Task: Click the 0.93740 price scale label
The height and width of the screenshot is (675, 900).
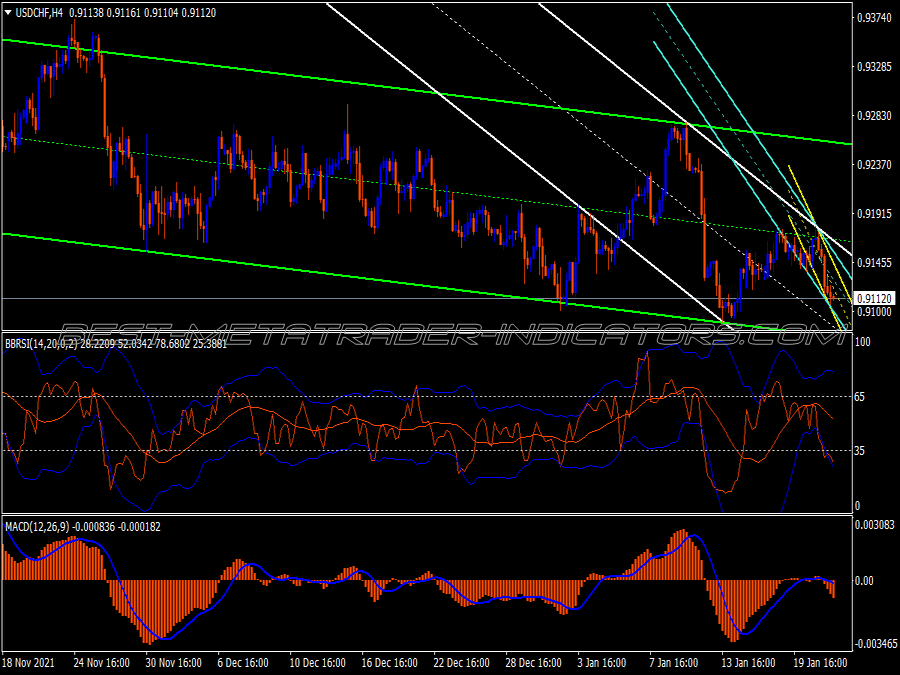Action: tap(874, 18)
